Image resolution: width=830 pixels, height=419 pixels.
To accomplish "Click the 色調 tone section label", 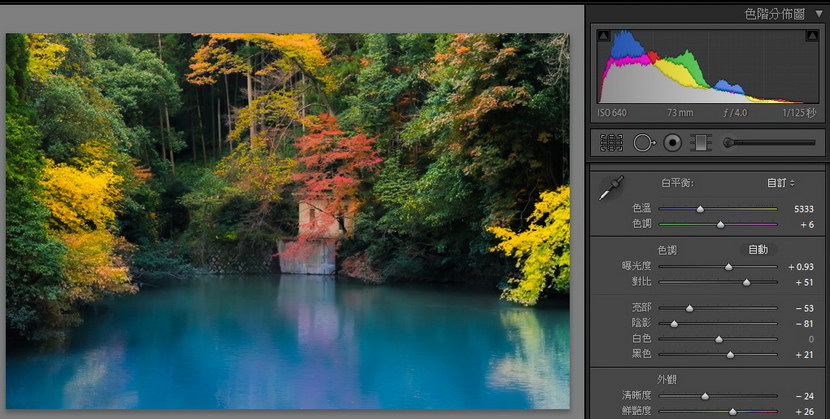I will (667, 250).
